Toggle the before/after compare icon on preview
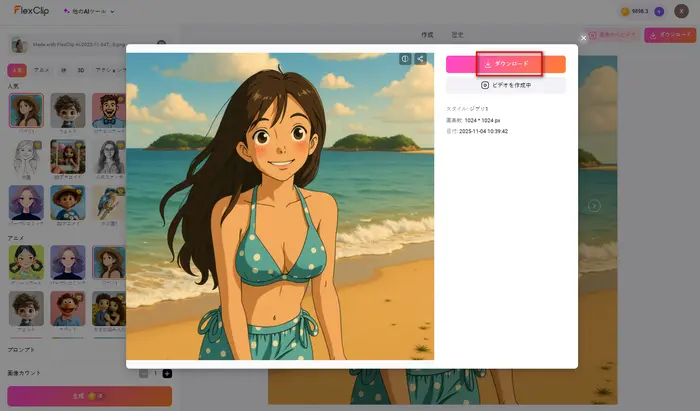The width and height of the screenshot is (700, 411). click(x=405, y=59)
